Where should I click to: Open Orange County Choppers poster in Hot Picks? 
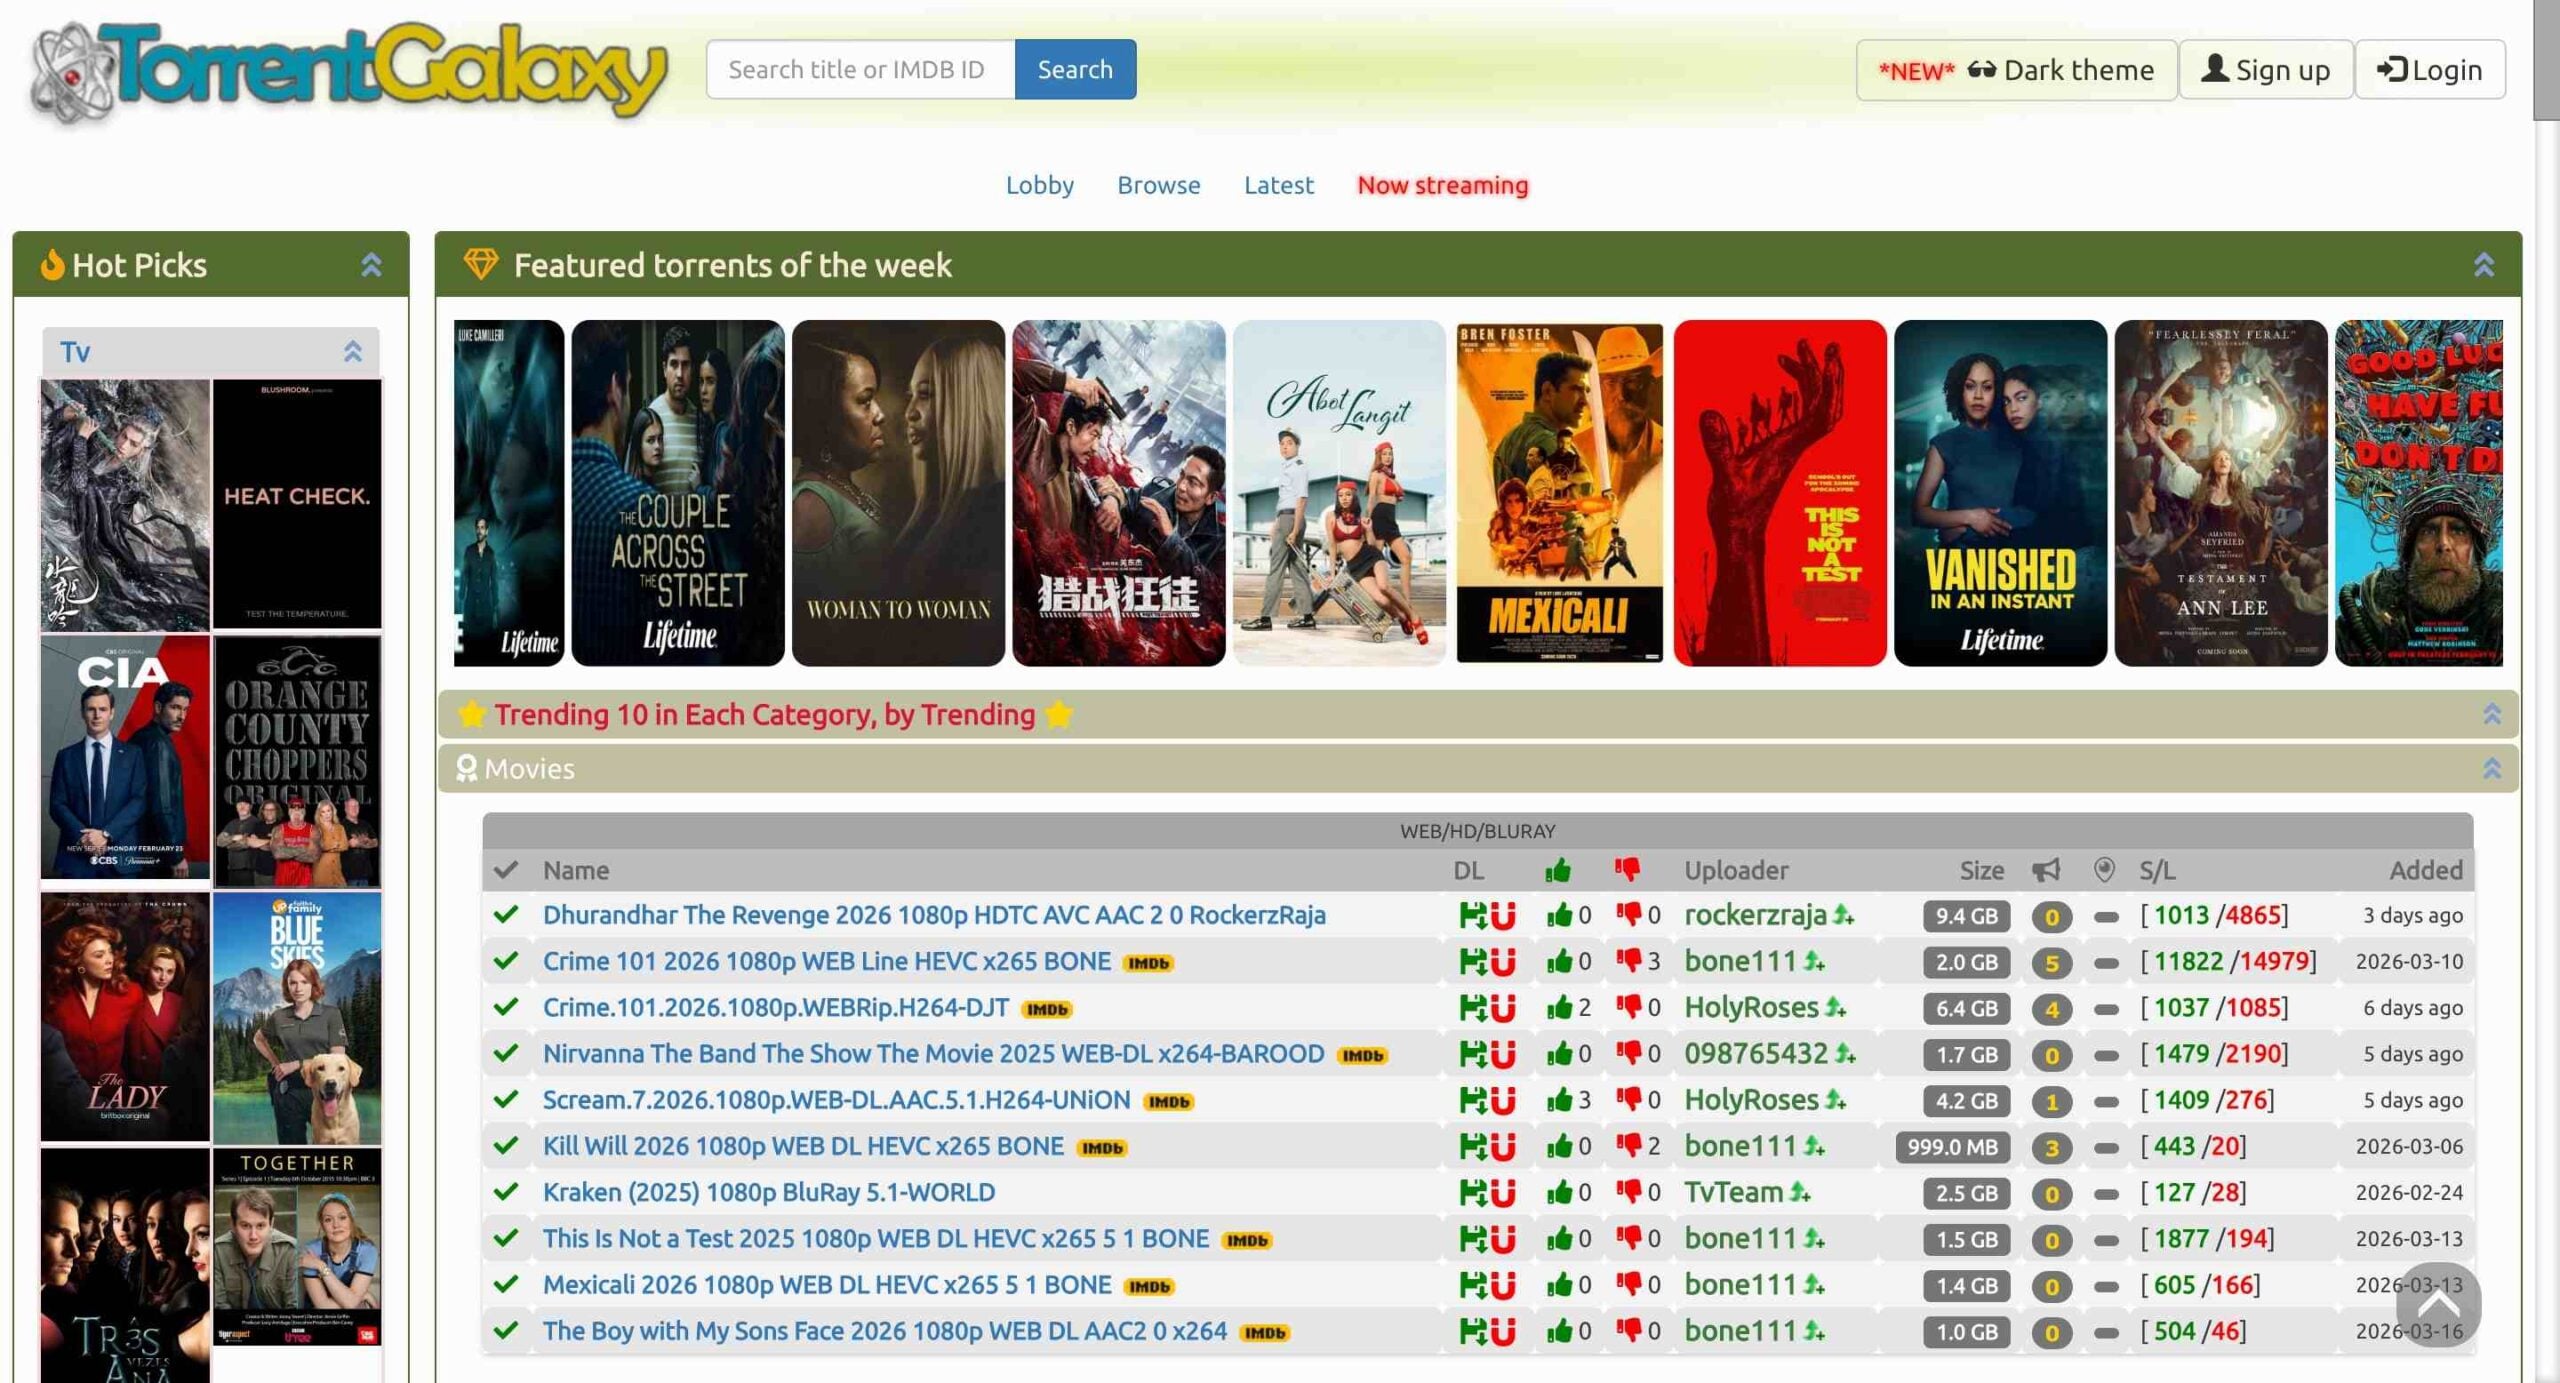click(x=297, y=761)
